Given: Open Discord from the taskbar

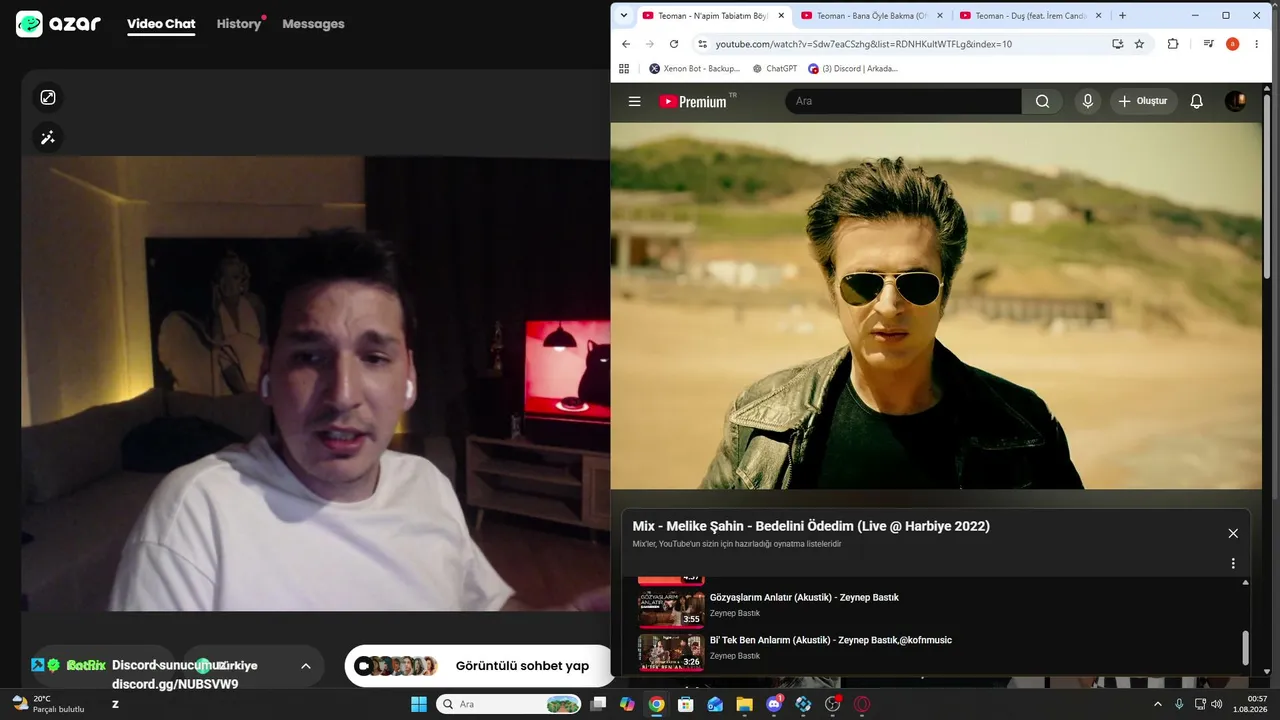Looking at the screenshot, I should (x=774, y=704).
